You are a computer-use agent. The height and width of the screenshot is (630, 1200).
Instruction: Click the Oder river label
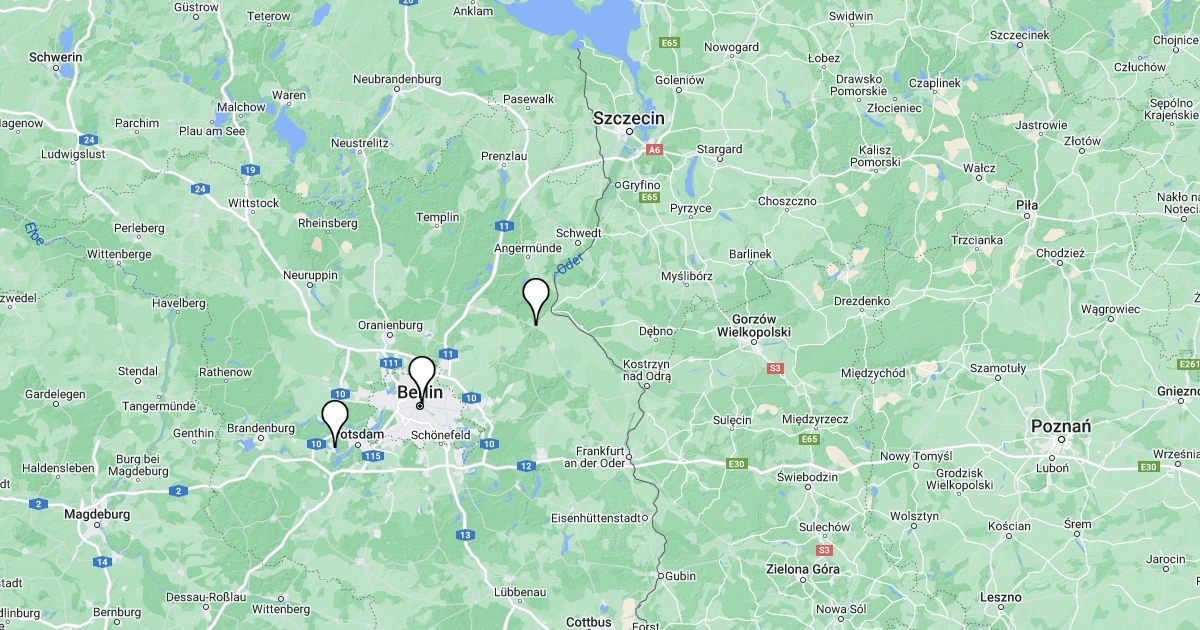pyautogui.click(x=569, y=266)
